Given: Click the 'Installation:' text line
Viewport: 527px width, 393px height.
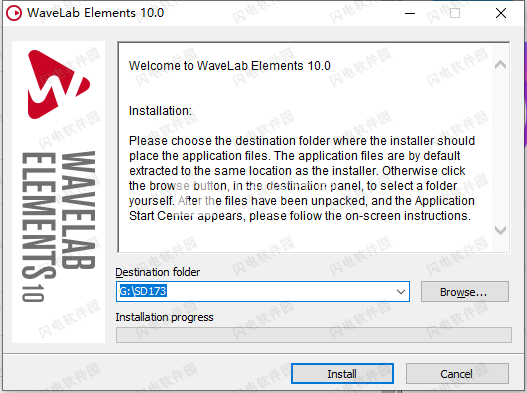Looking at the screenshot, I should coord(160,111).
